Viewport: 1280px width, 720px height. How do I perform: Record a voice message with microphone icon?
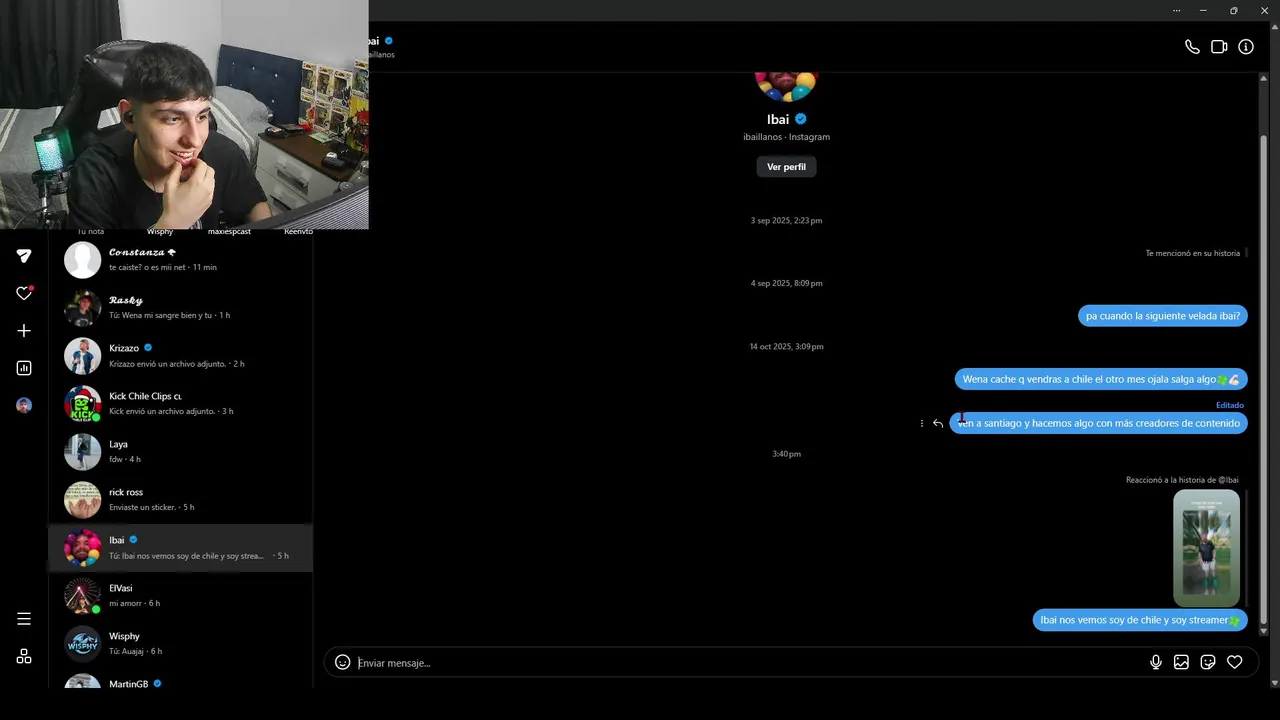coord(1156,662)
